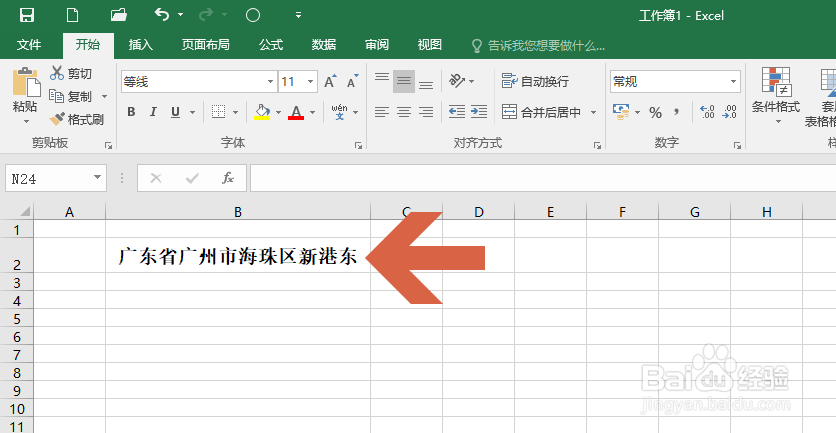Apply red font color

click(x=296, y=112)
